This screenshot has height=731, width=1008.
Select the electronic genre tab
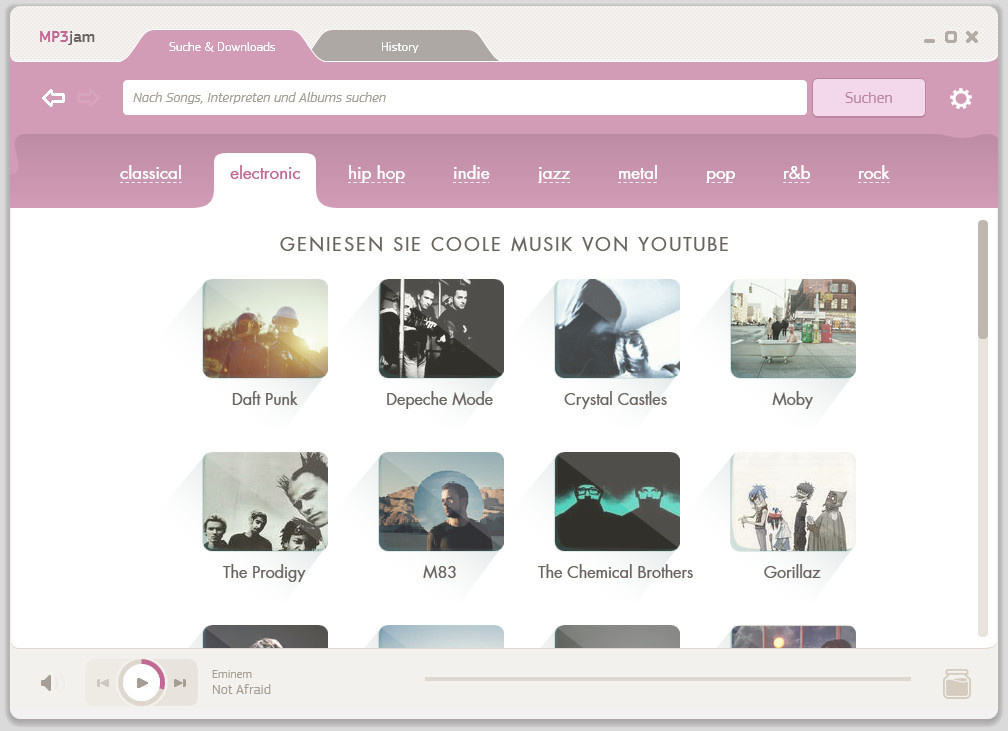click(x=265, y=174)
